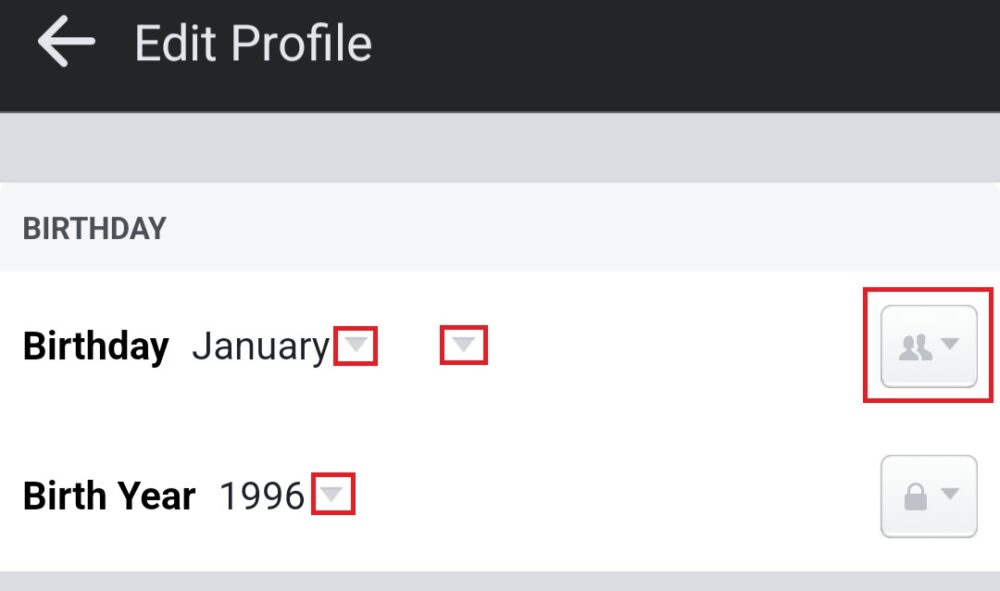Select the 1996 birth year value
The height and width of the screenshot is (591, 1000).
point(262,496)
